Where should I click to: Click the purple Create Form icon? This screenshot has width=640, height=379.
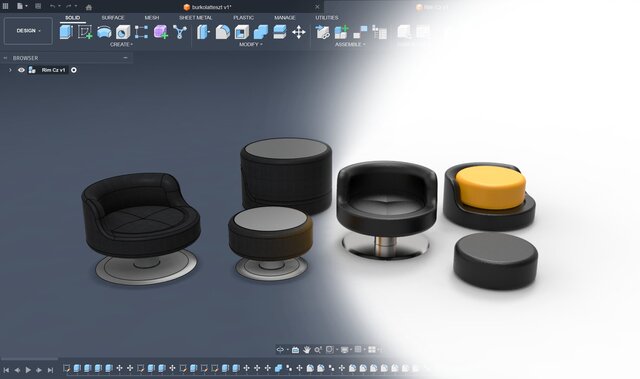coord(160,32)
